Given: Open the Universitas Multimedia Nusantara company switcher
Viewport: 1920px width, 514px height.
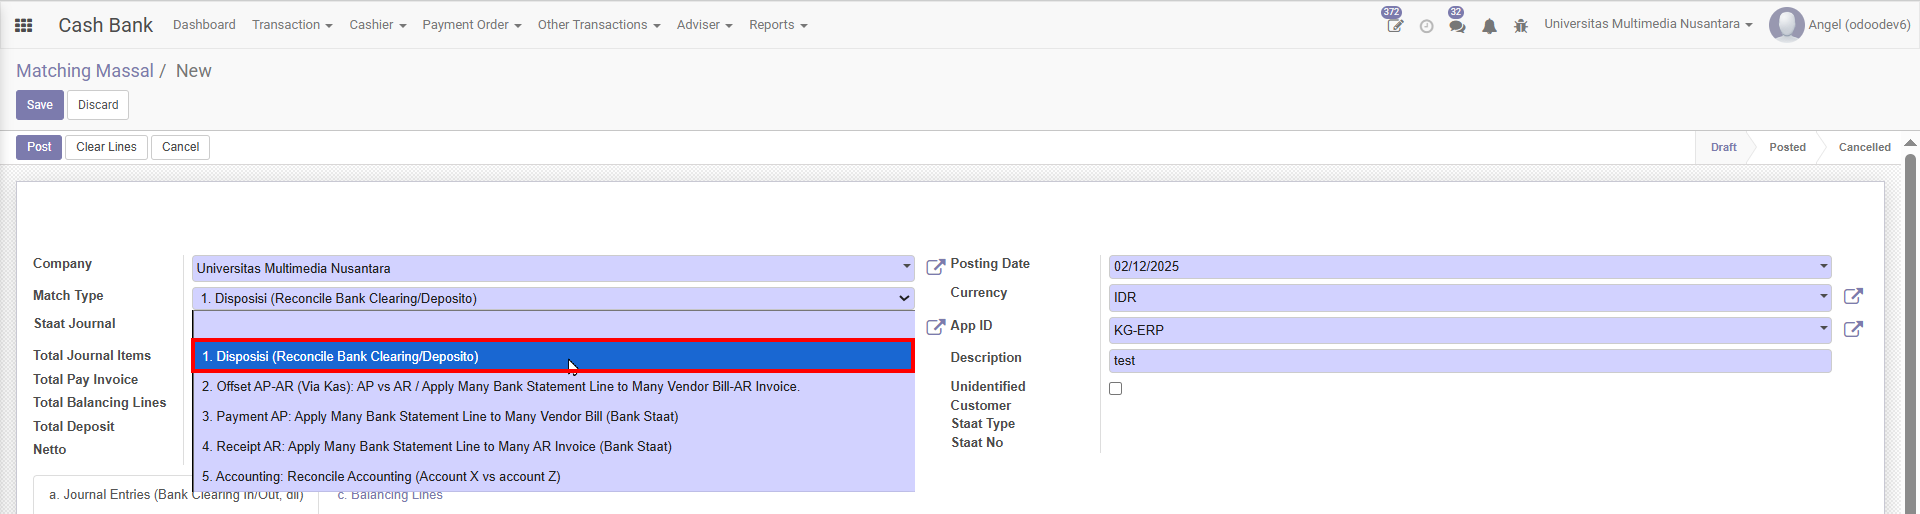Looking at the screenshot, I should pyautogui.click(x=1647, y=24).
